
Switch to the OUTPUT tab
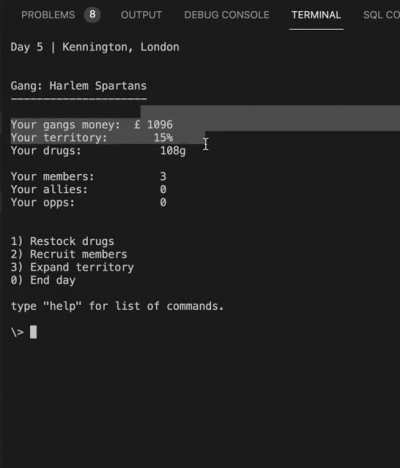coord(141,15)
